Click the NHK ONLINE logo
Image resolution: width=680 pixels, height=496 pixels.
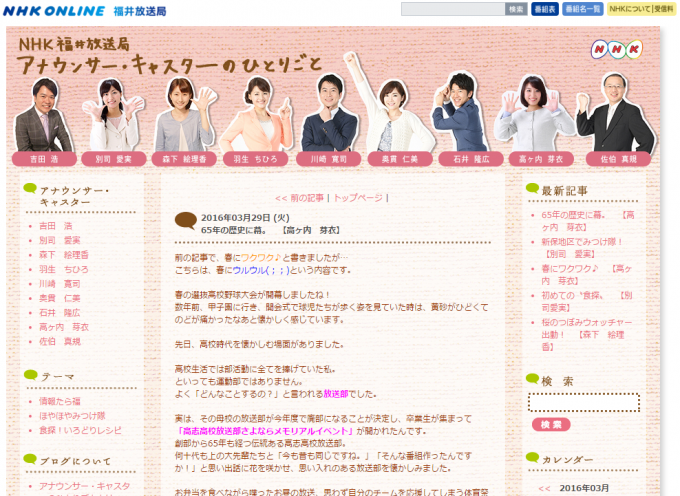click(x=54, y=11)
